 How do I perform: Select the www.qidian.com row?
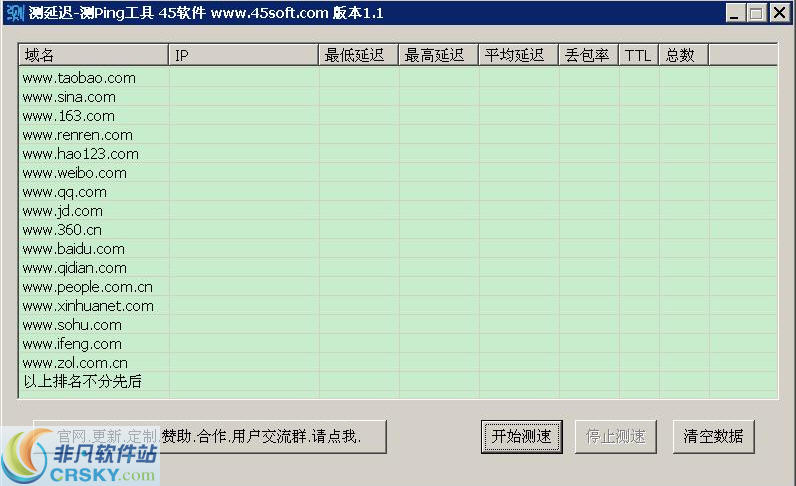pyautogui.click(x=398, y=268)
